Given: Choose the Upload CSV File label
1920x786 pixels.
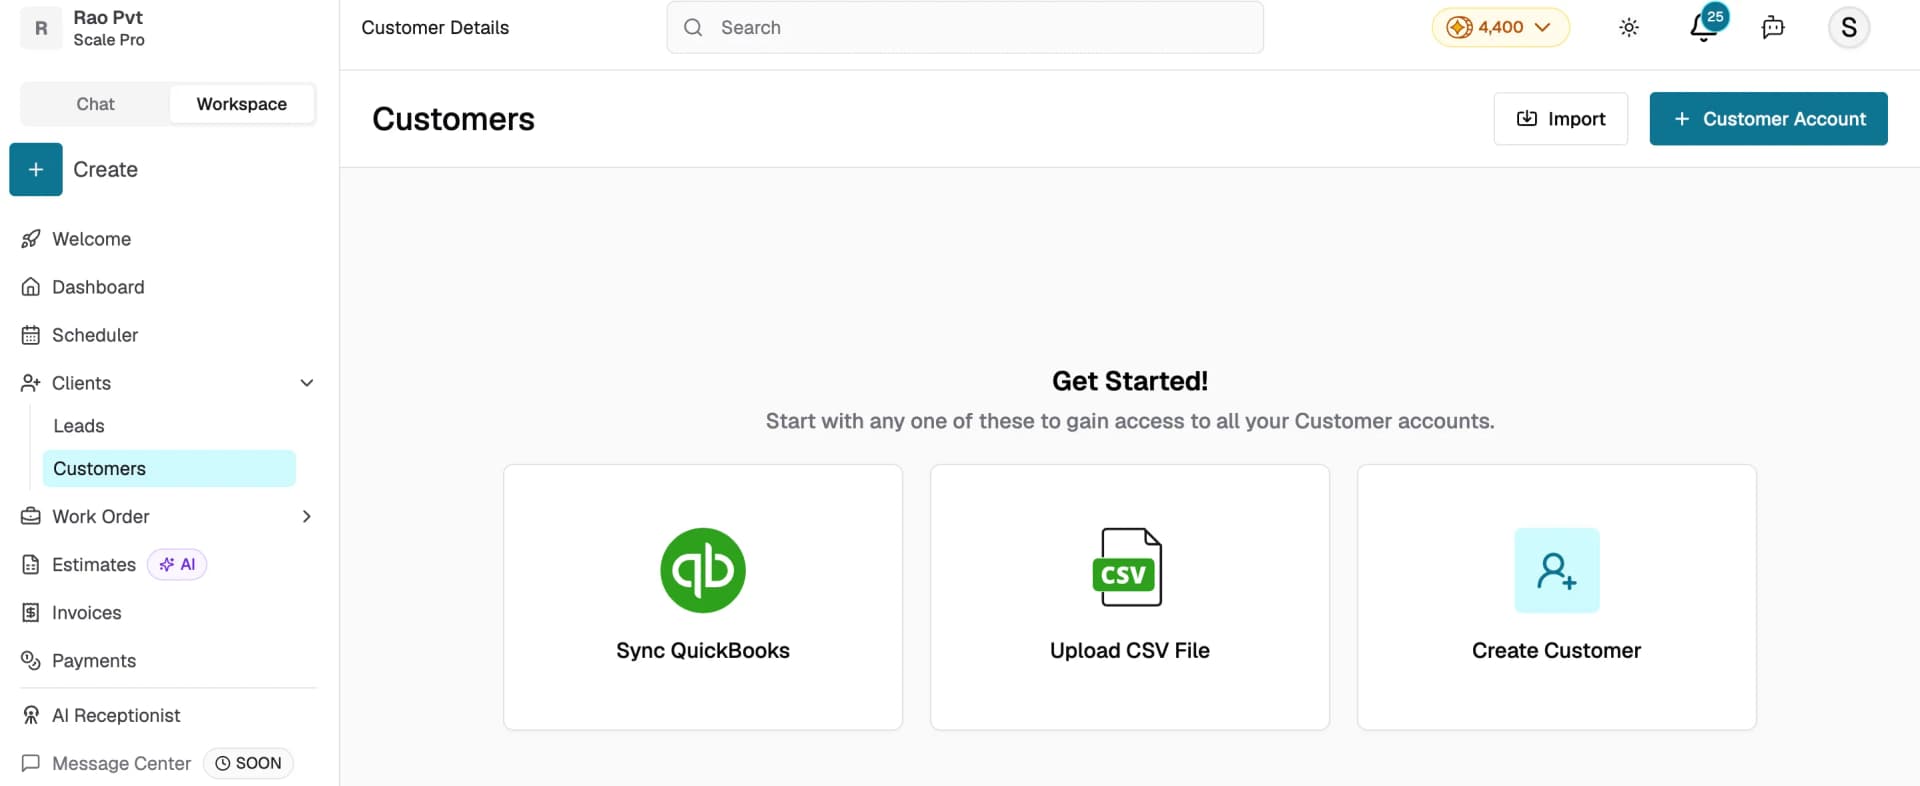Looking at the screenshot, I should (1130, 651).
